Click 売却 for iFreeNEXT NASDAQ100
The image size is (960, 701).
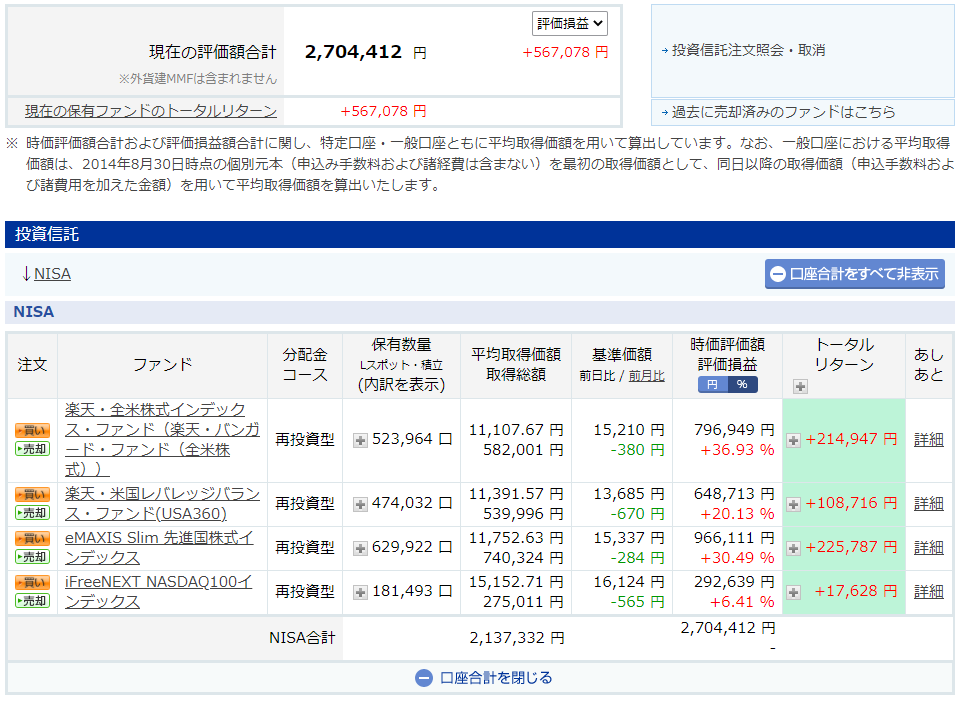[32, 601]
